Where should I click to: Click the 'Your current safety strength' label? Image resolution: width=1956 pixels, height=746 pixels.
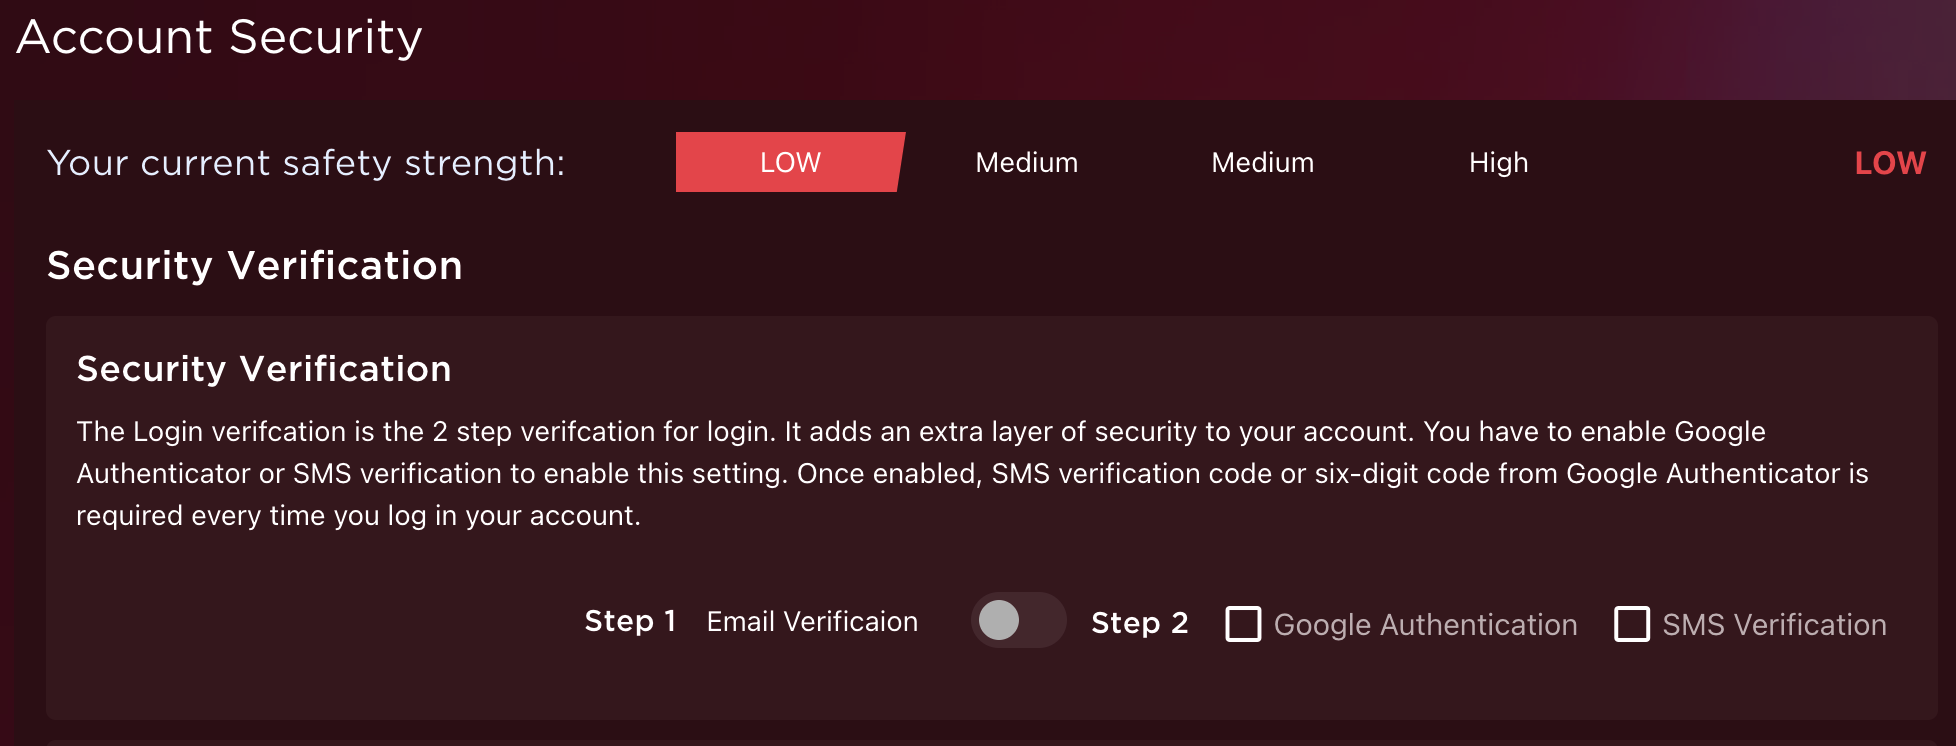(306, 162)
